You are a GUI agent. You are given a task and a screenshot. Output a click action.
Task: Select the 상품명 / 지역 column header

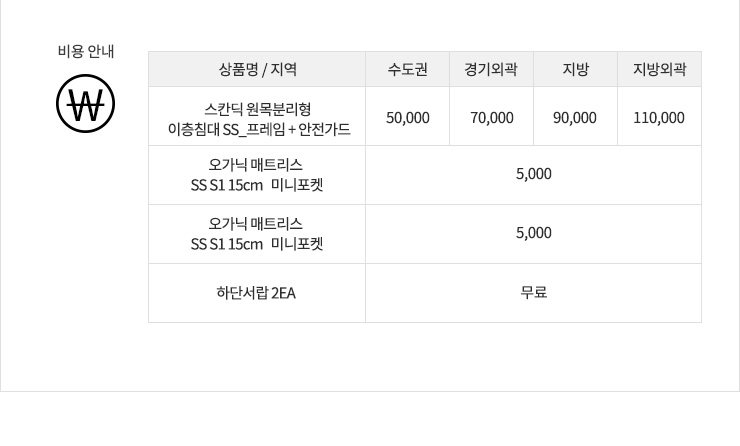click(257, 70)
